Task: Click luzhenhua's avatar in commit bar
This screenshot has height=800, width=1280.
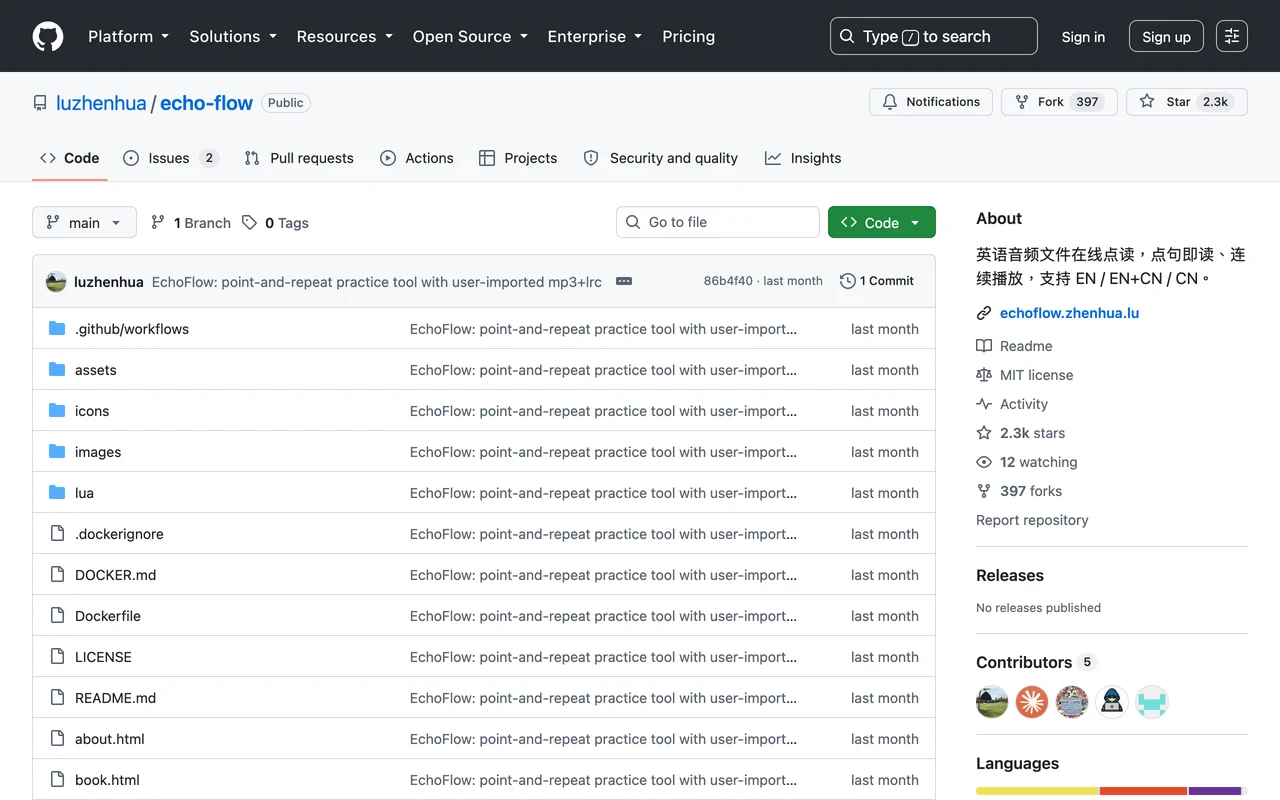Action: 56,282
